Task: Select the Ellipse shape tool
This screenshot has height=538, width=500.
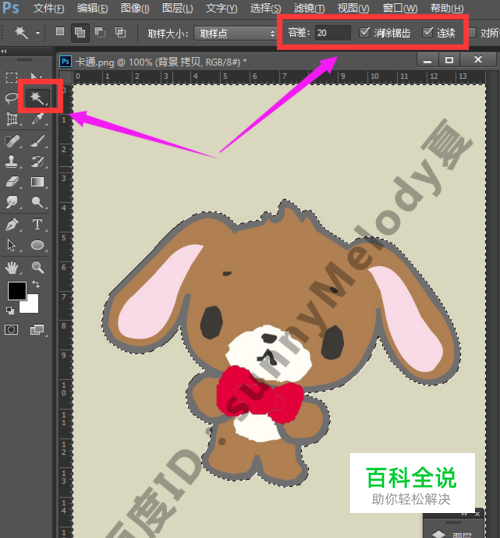Action: coord(38,245)
